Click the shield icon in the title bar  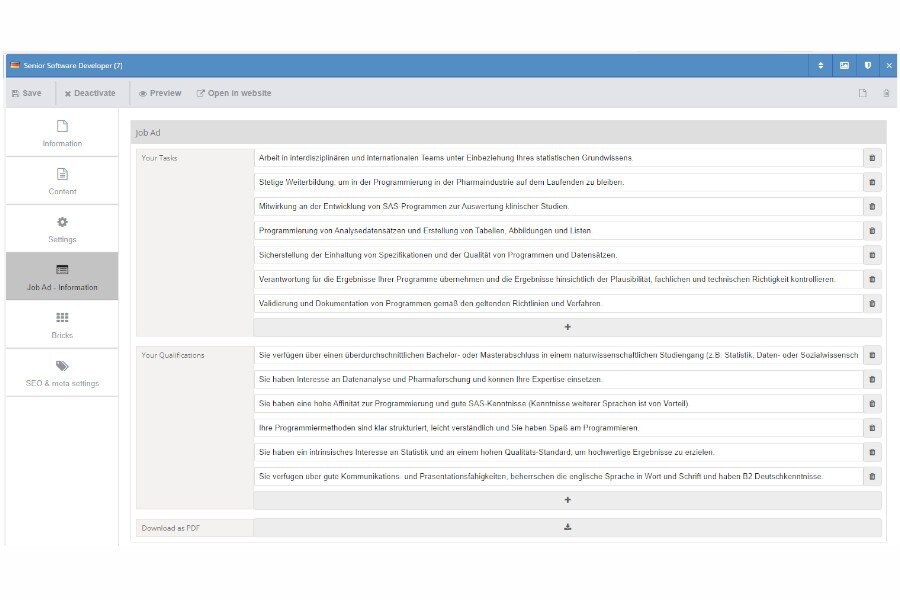tap(867, 65)
